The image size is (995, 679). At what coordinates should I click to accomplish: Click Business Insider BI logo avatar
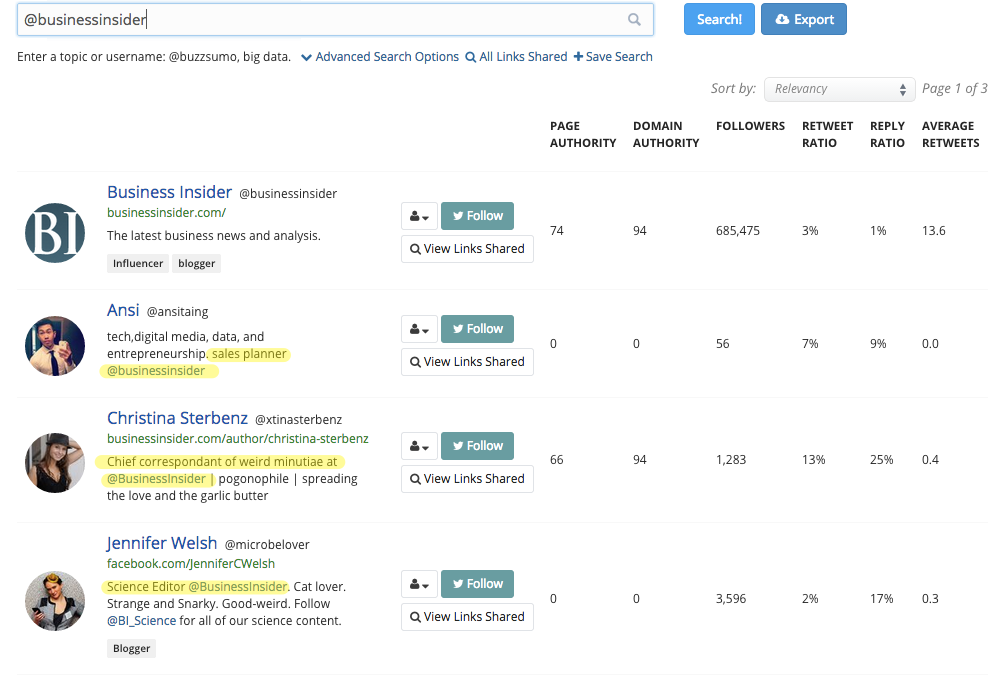click(55, 233)
